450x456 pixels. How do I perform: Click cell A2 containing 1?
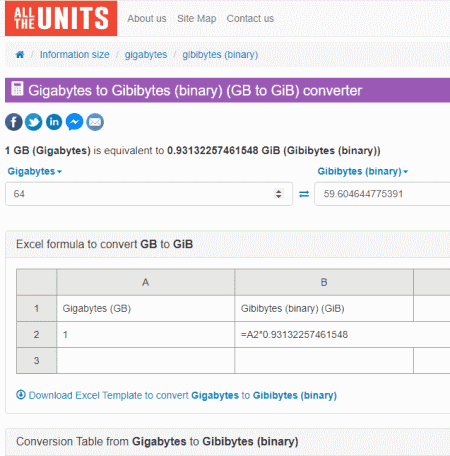(146, 334)
